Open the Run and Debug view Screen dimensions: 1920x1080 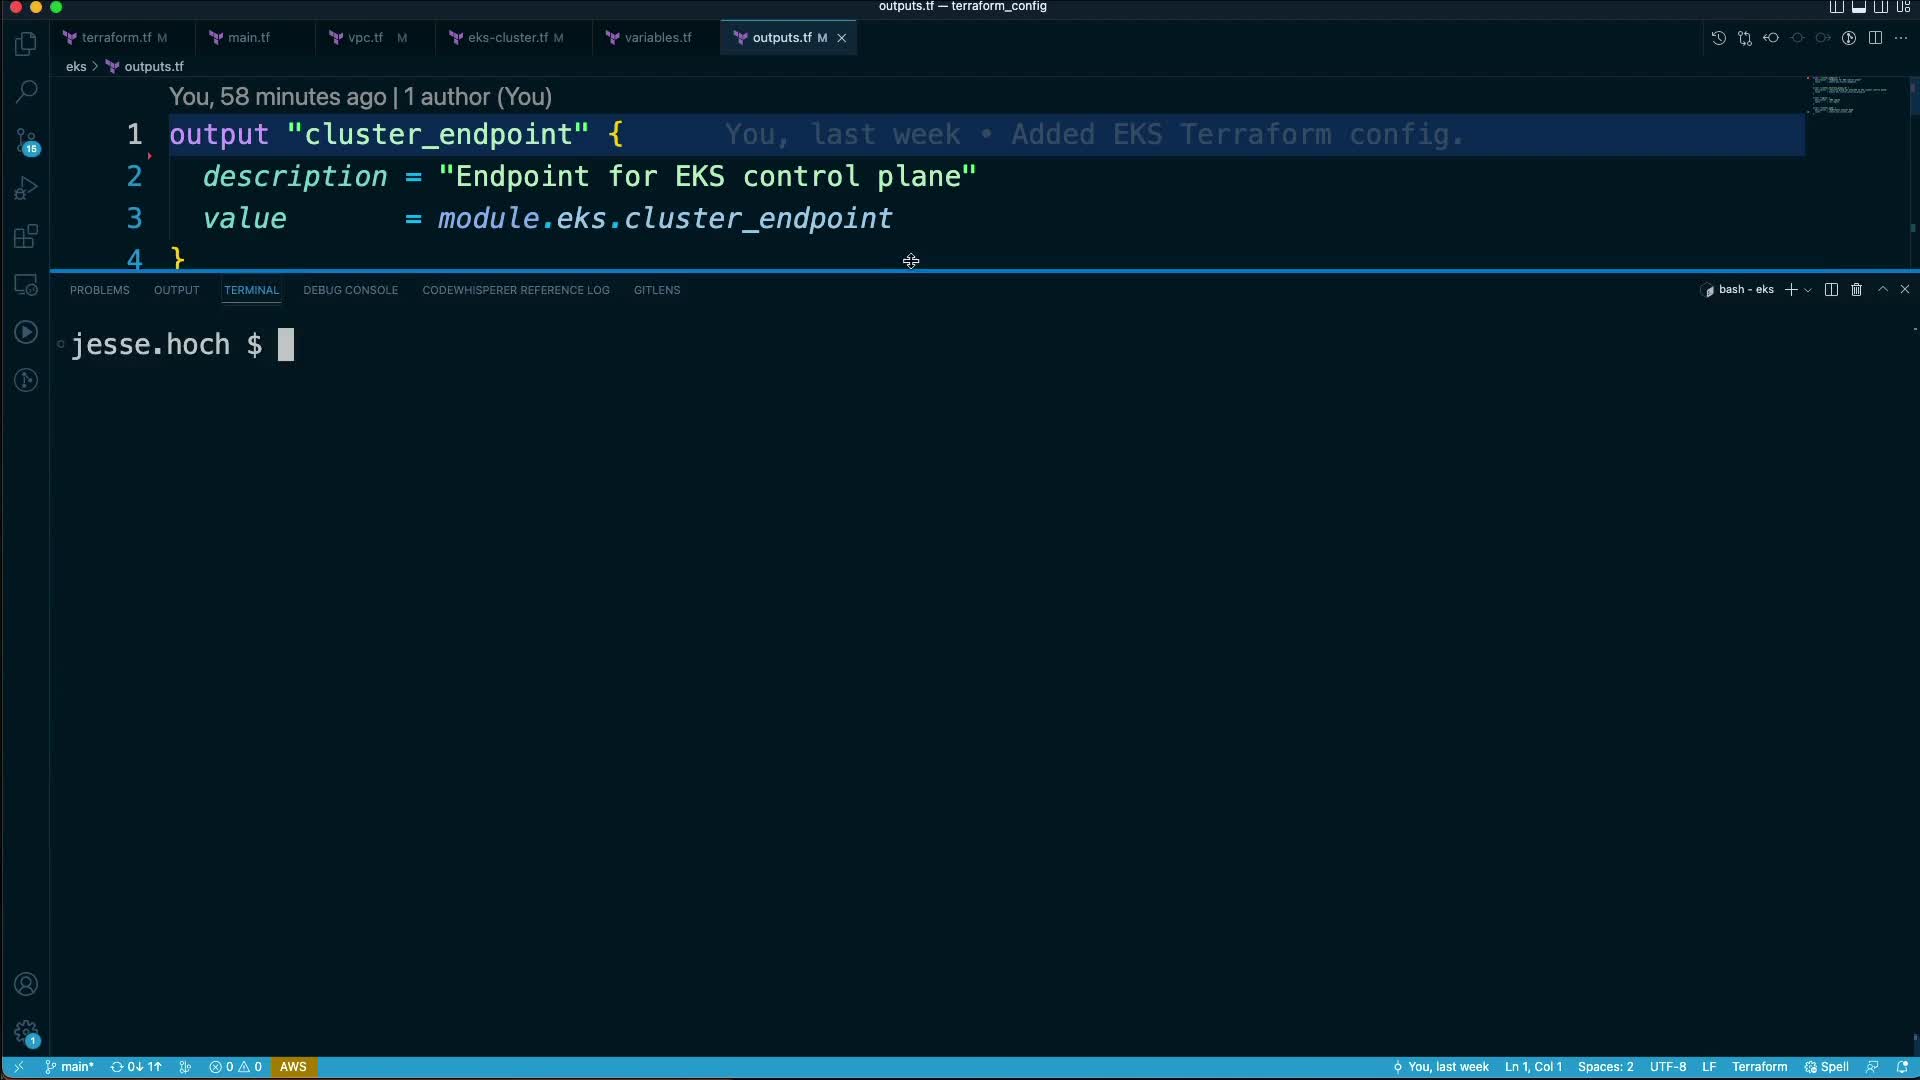pyautogui.click(x=26, y=189)
